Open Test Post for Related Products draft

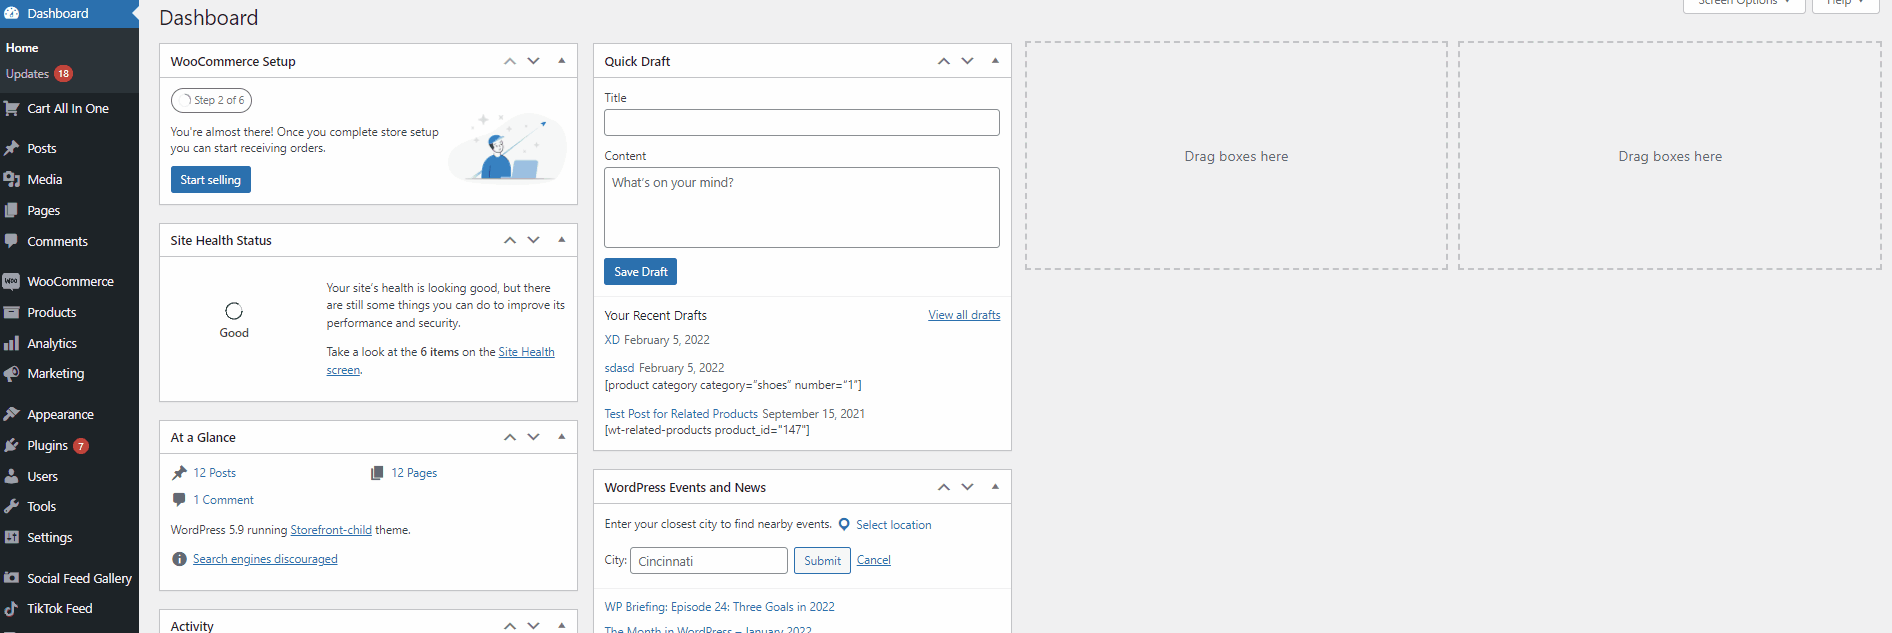click(x=681, y=414)
